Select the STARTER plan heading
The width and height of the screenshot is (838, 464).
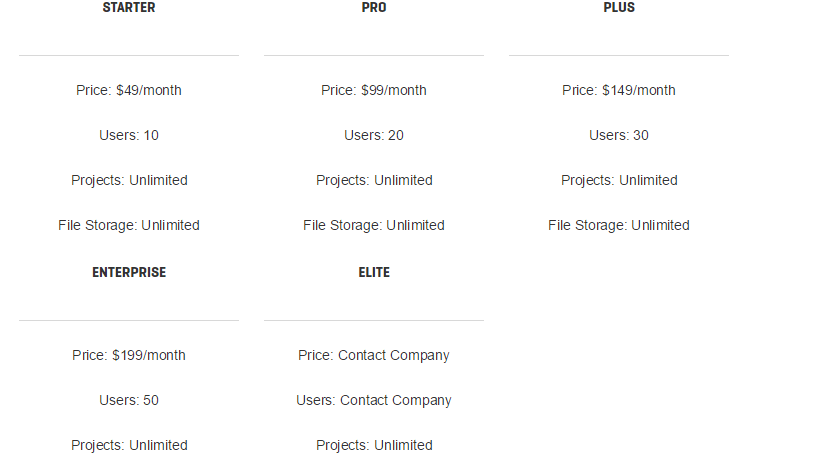tap(129, 7)
